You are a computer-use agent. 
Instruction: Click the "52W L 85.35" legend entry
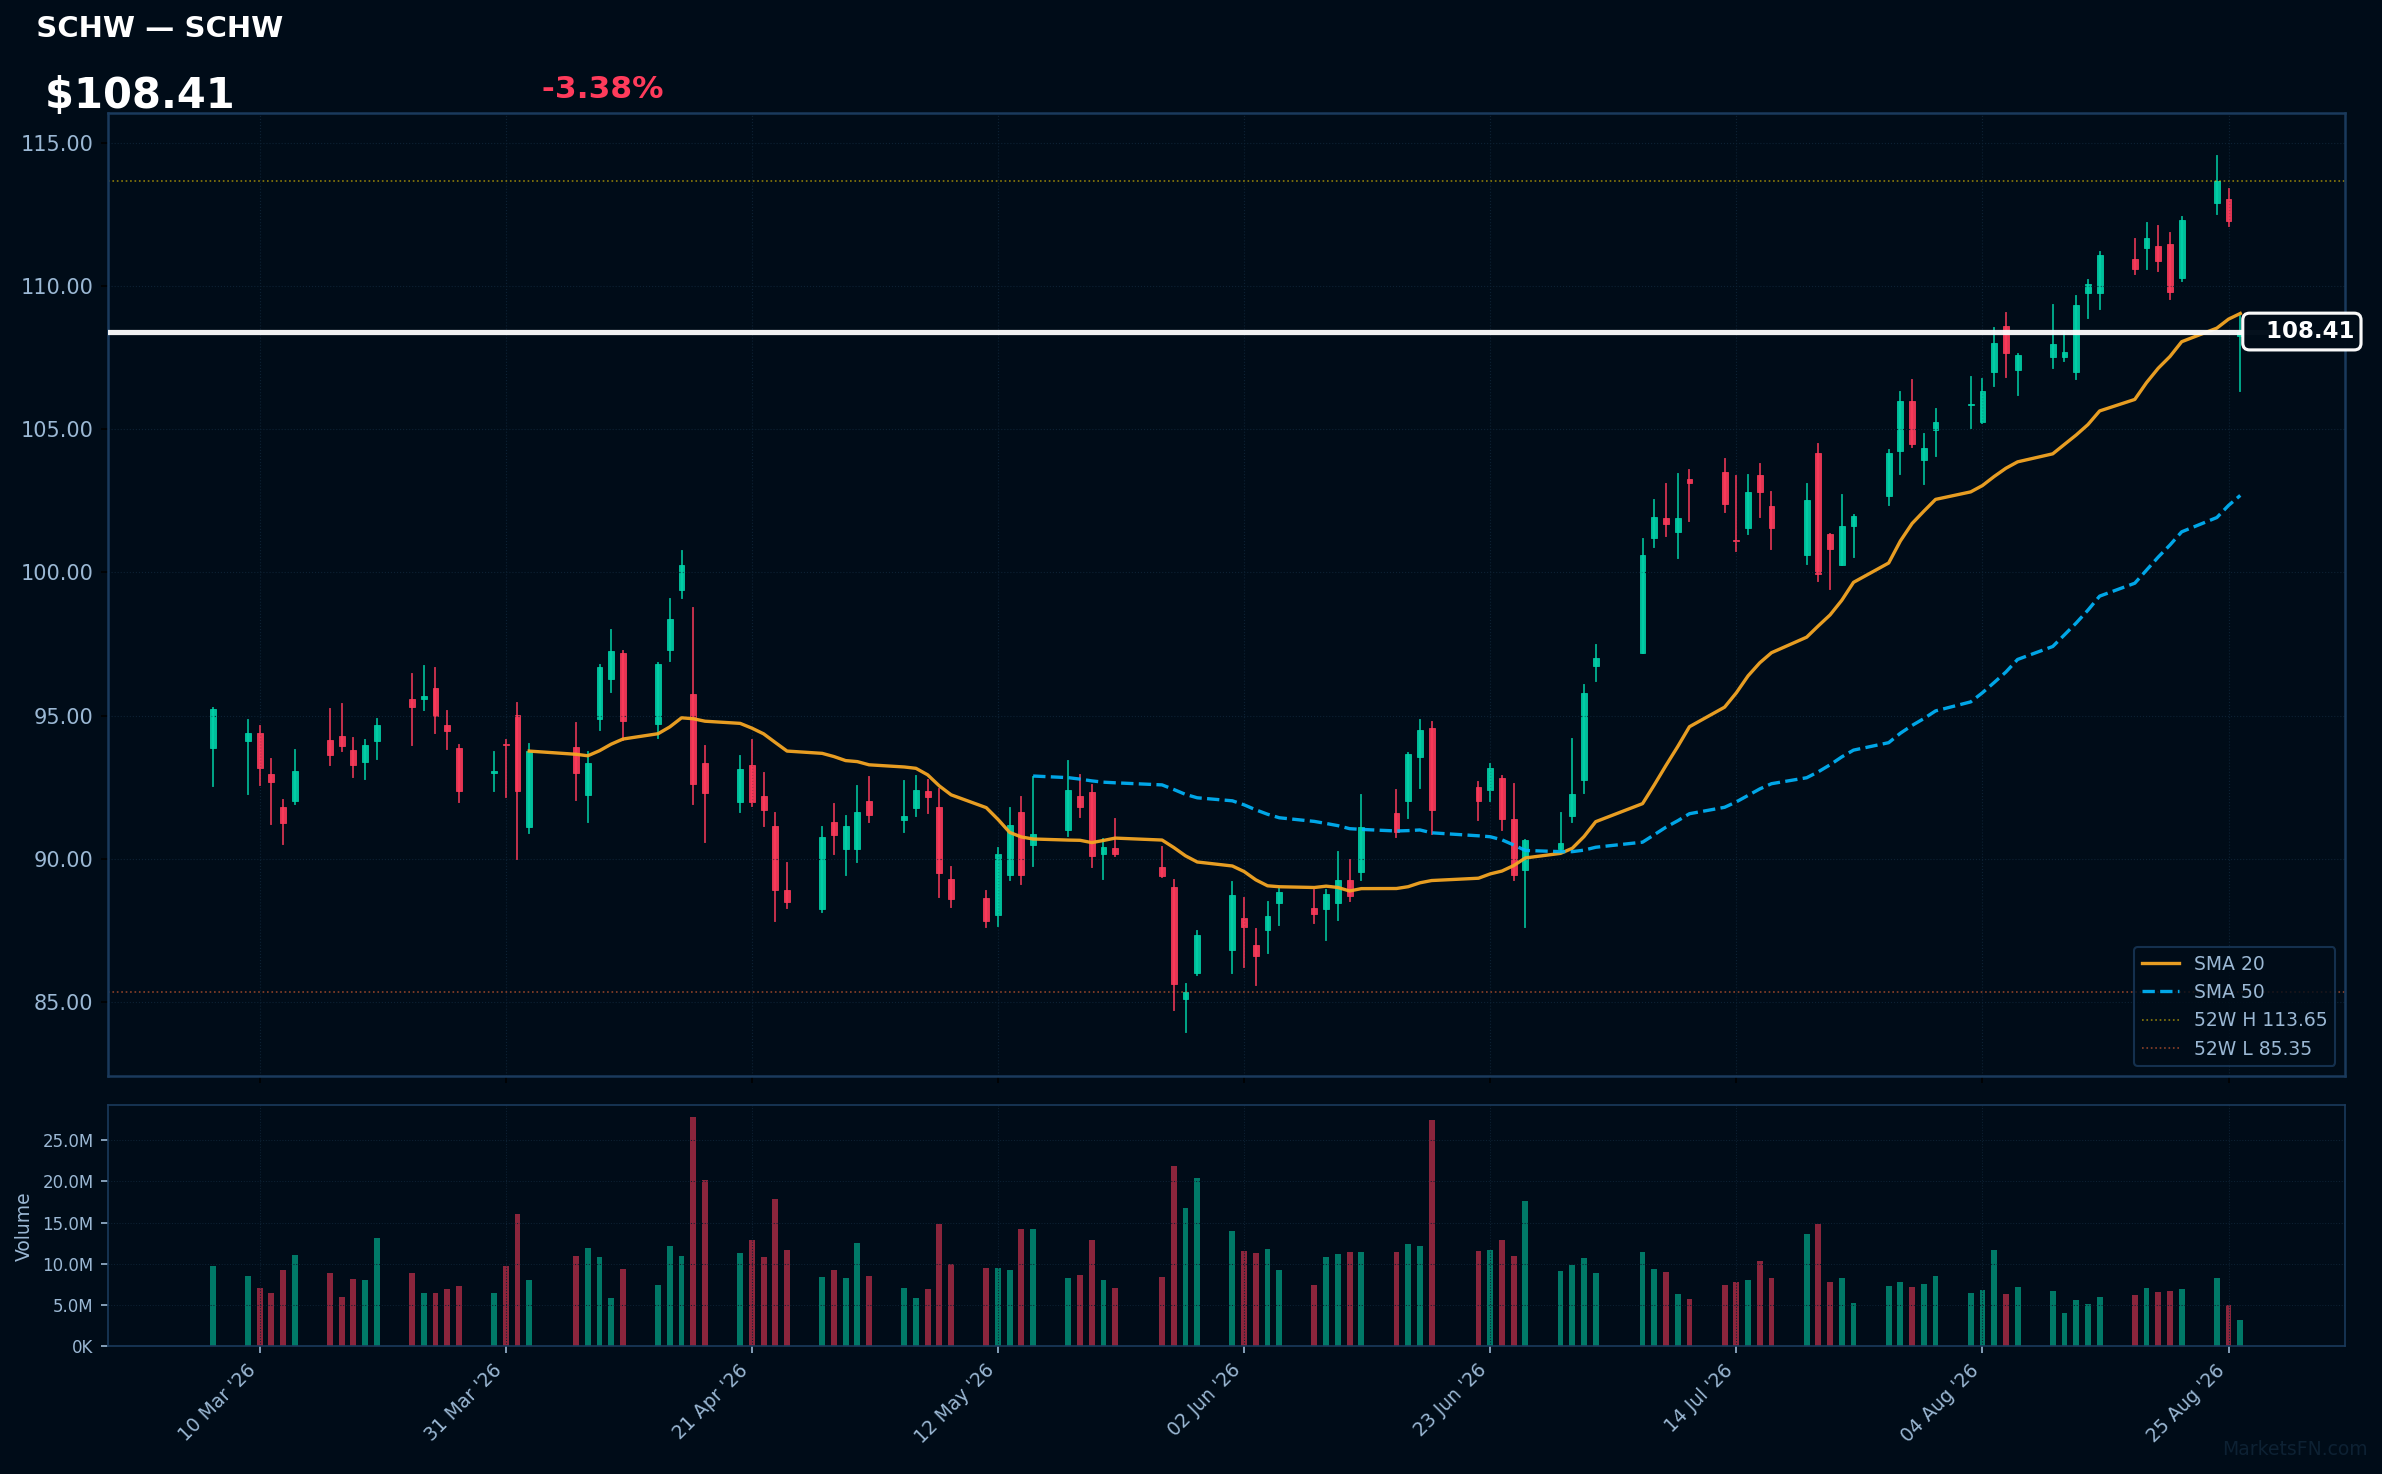[2253, 1048]
